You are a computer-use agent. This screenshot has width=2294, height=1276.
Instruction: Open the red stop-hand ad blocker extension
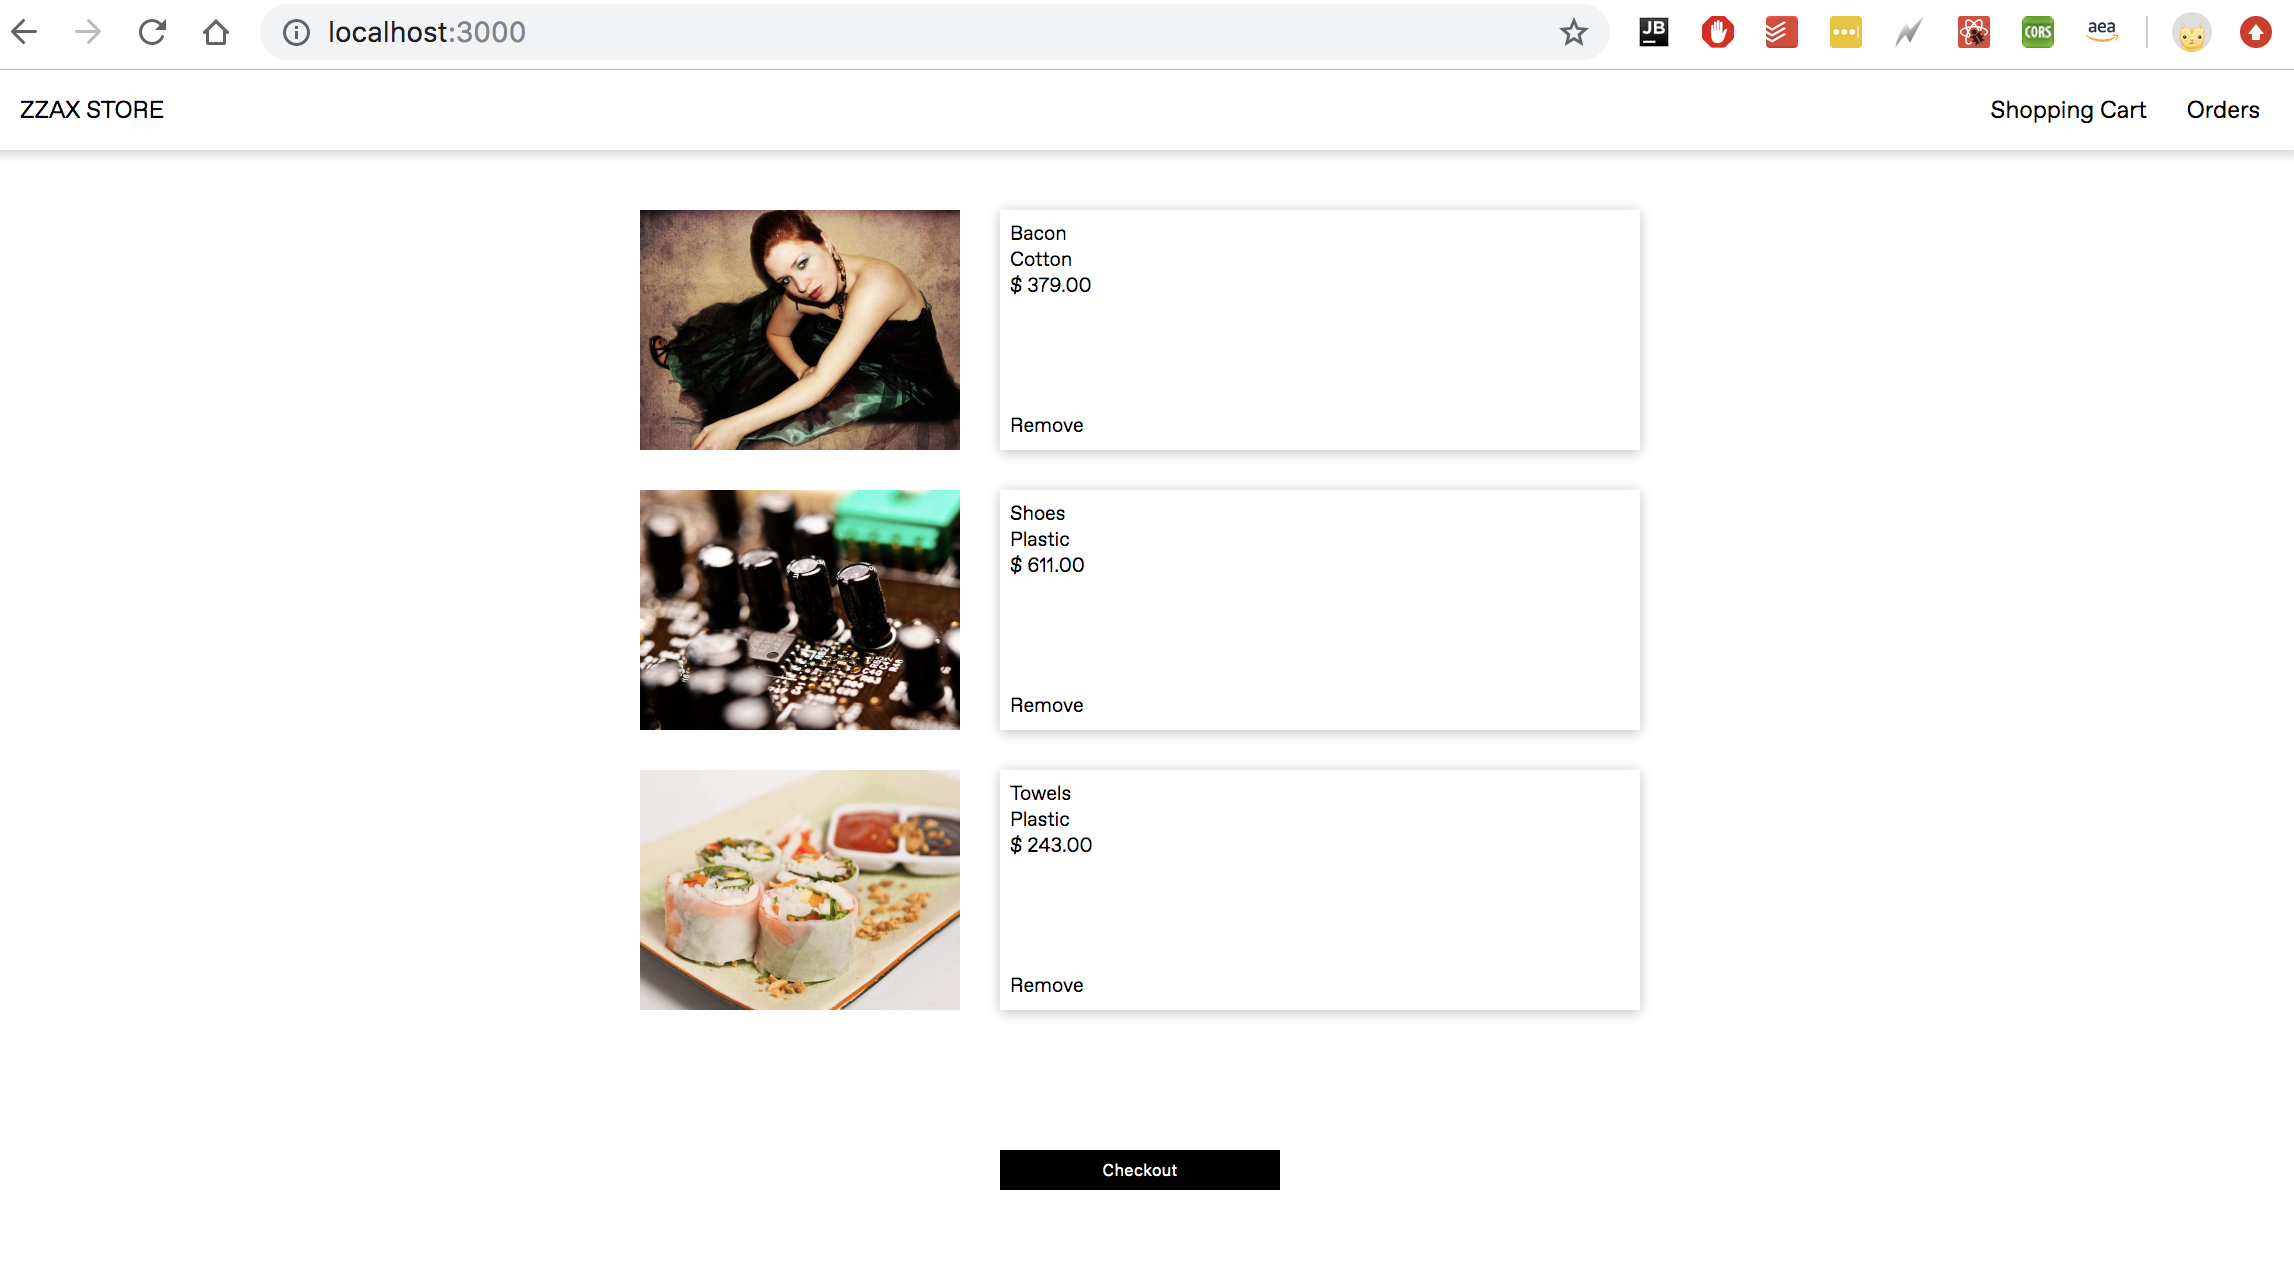pos(1718,32)
